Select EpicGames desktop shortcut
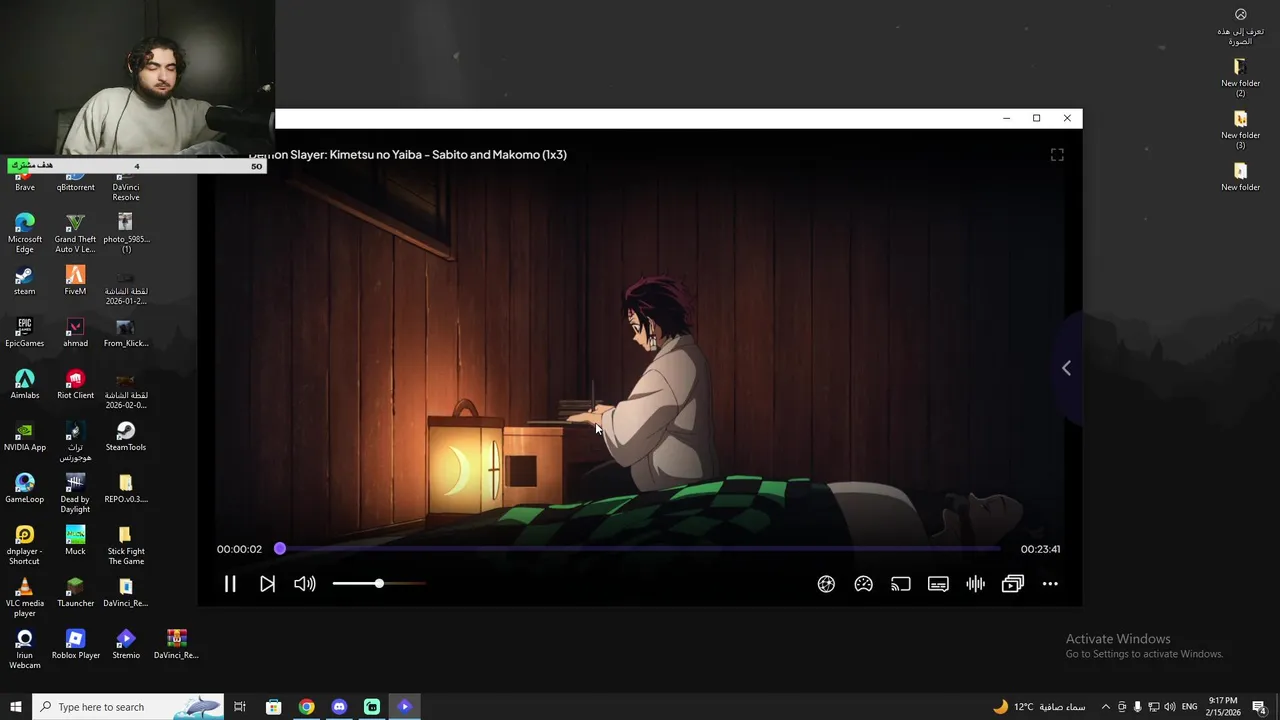 (x=25, y=332)
